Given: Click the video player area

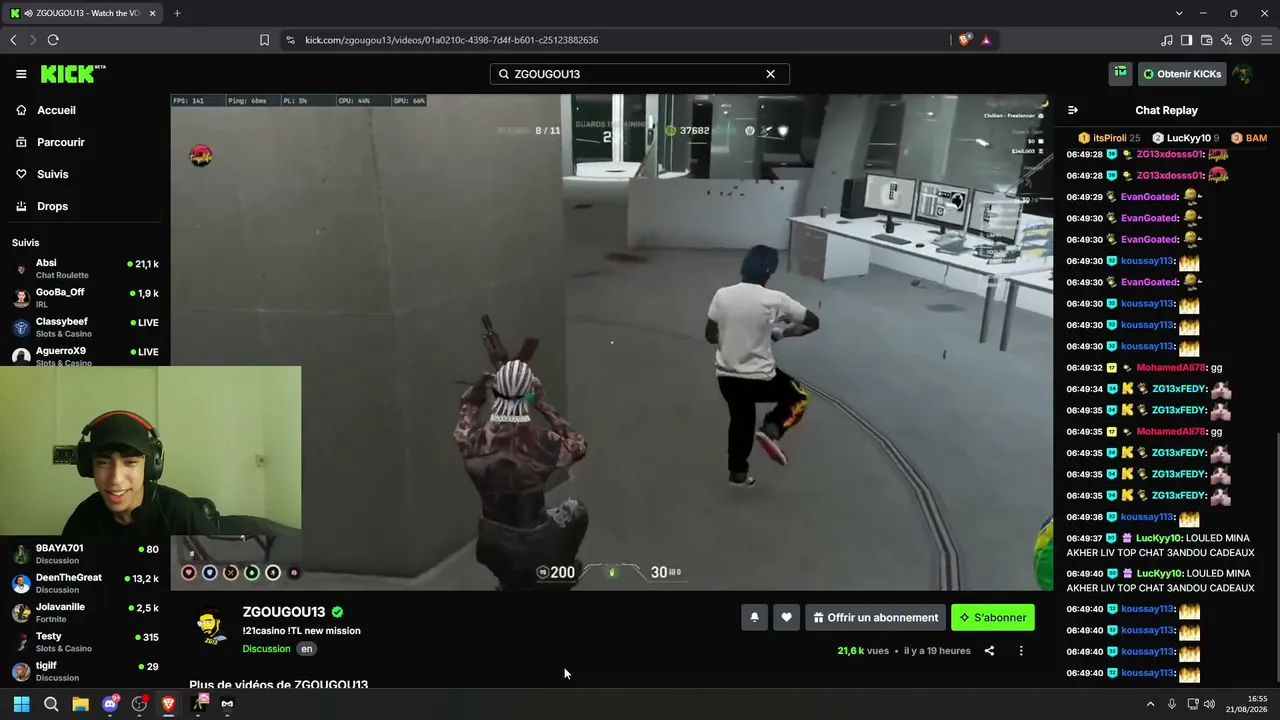Looking at the screenshot, I should [610, 342].
